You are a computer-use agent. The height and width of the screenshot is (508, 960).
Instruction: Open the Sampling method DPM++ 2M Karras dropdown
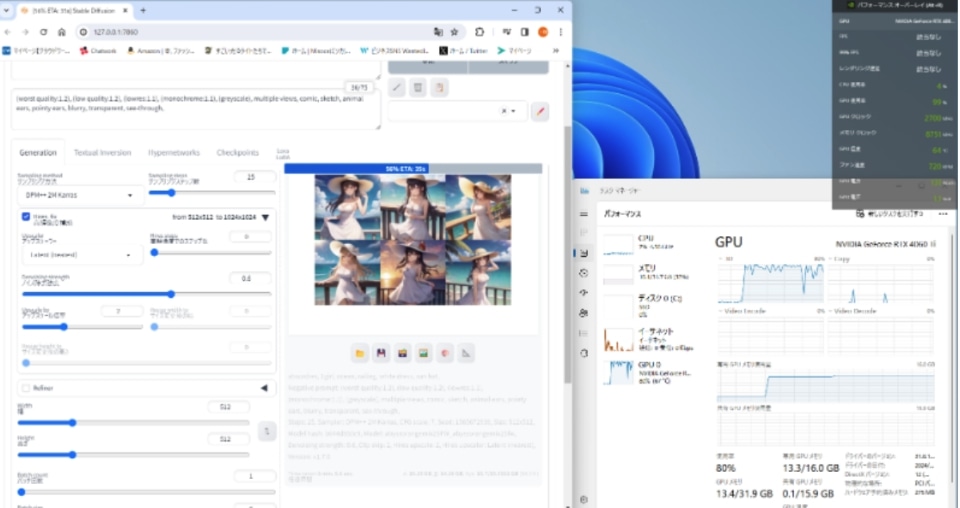(x=81, y=195)
